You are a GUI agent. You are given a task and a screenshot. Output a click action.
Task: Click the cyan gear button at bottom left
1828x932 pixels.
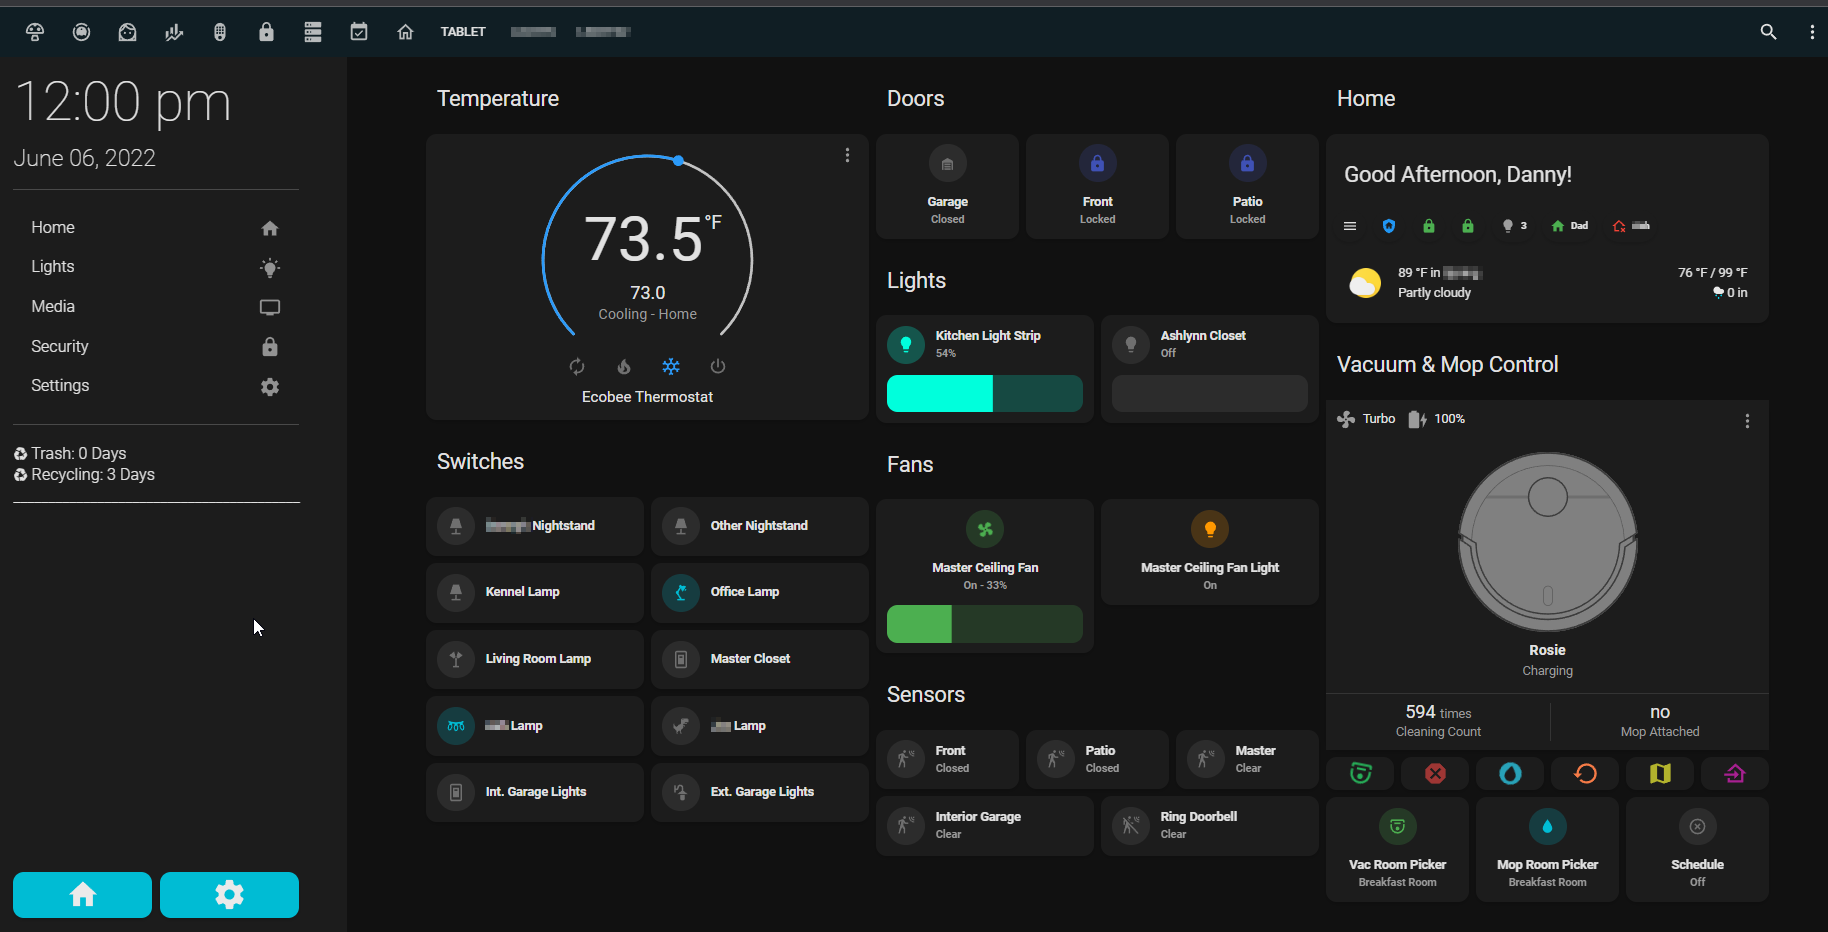click(x=229, y=894)
